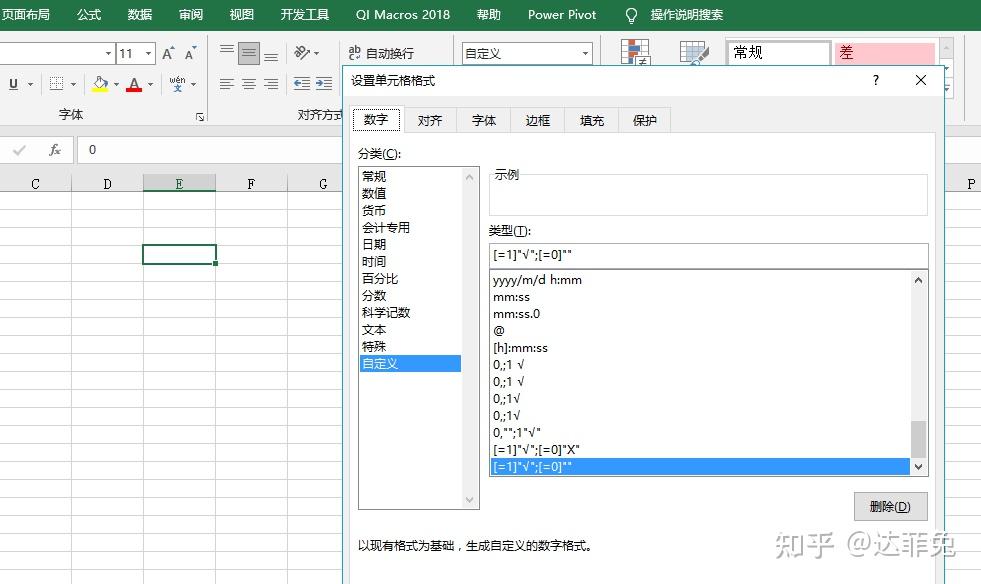
Task: Click the dialog help question mark
Action: tap(876, 80)
